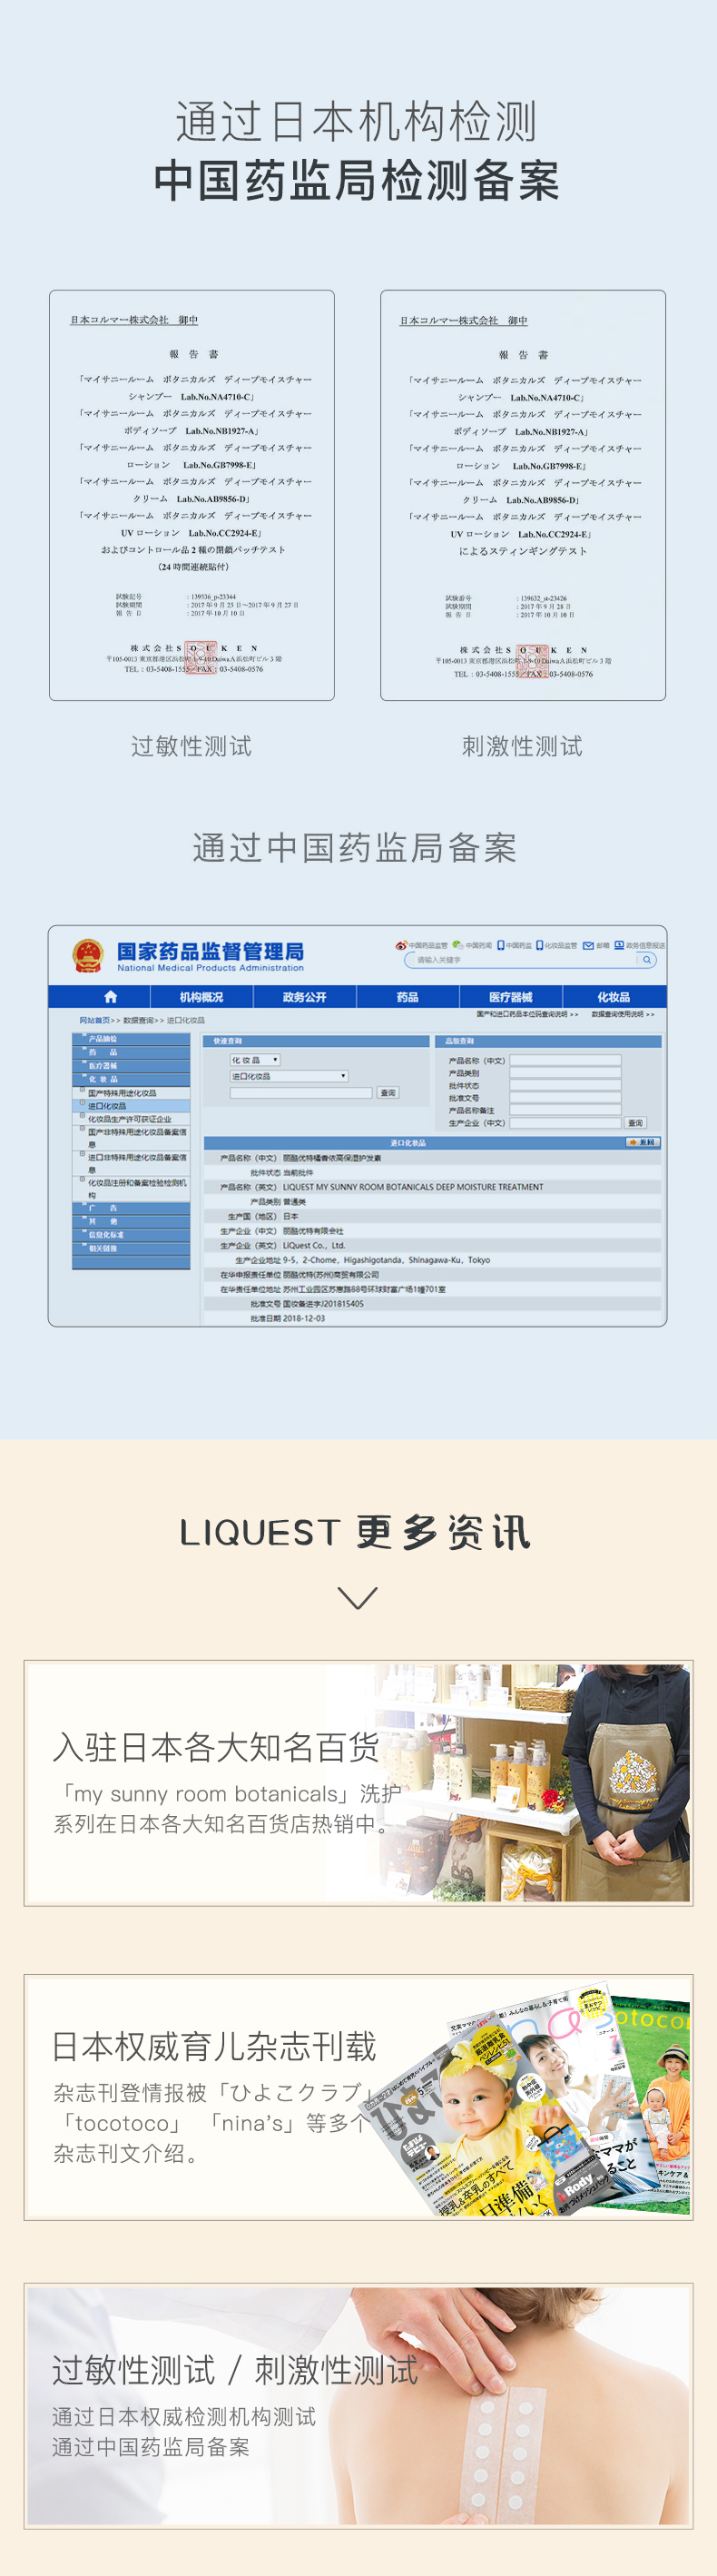Expand the 产品抽检 sidebar section
Viewport: 717px width, 2576px height.
pos(131,1039)
